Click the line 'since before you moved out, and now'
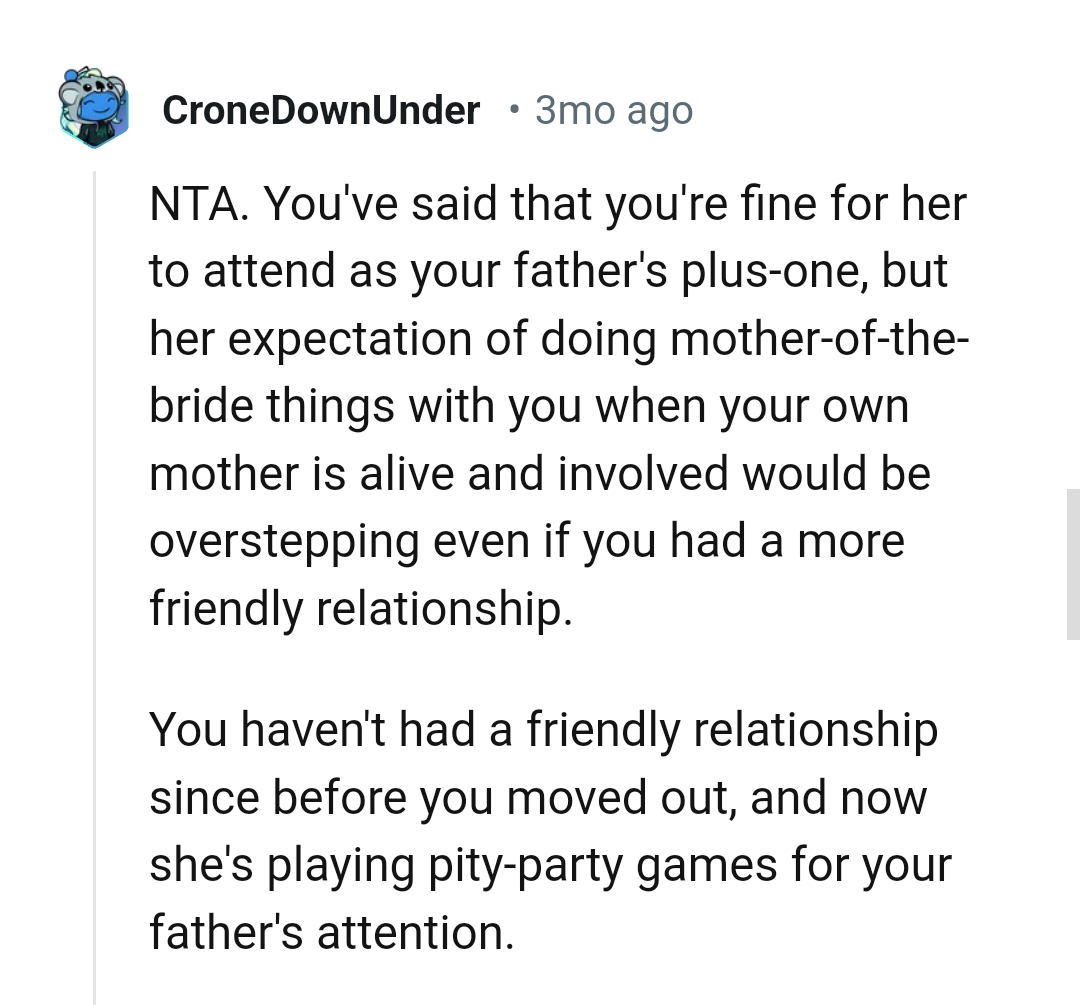This screenshot has height=1005, width=1080. click(538, 798)
